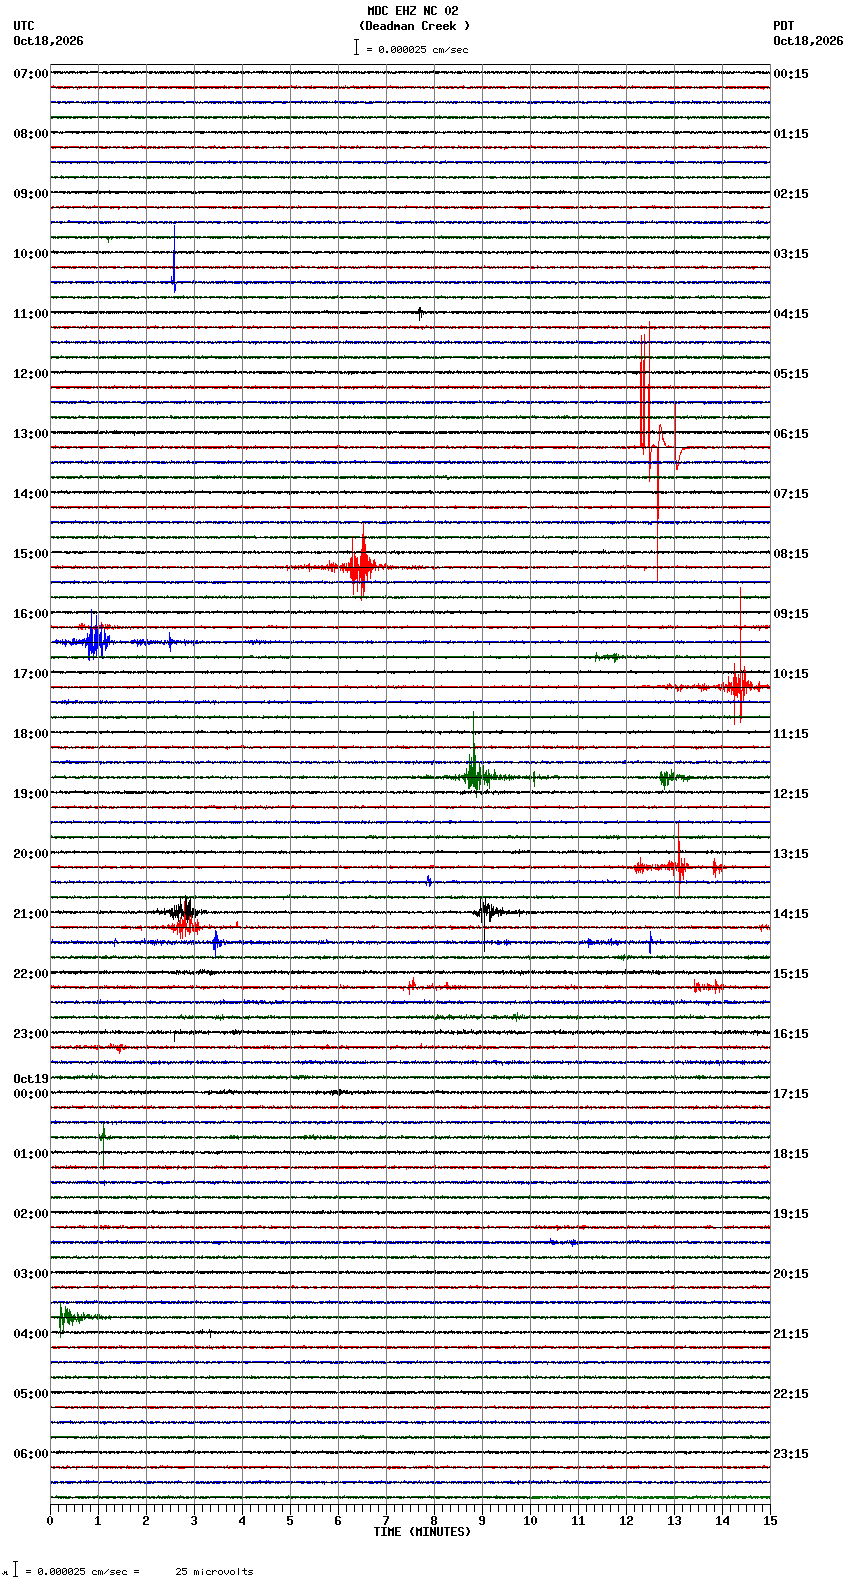The width and height of the screenshot is (850, 1584).
Task: Click the 19:00 UTC time label
Action: [x=31, y=794]
